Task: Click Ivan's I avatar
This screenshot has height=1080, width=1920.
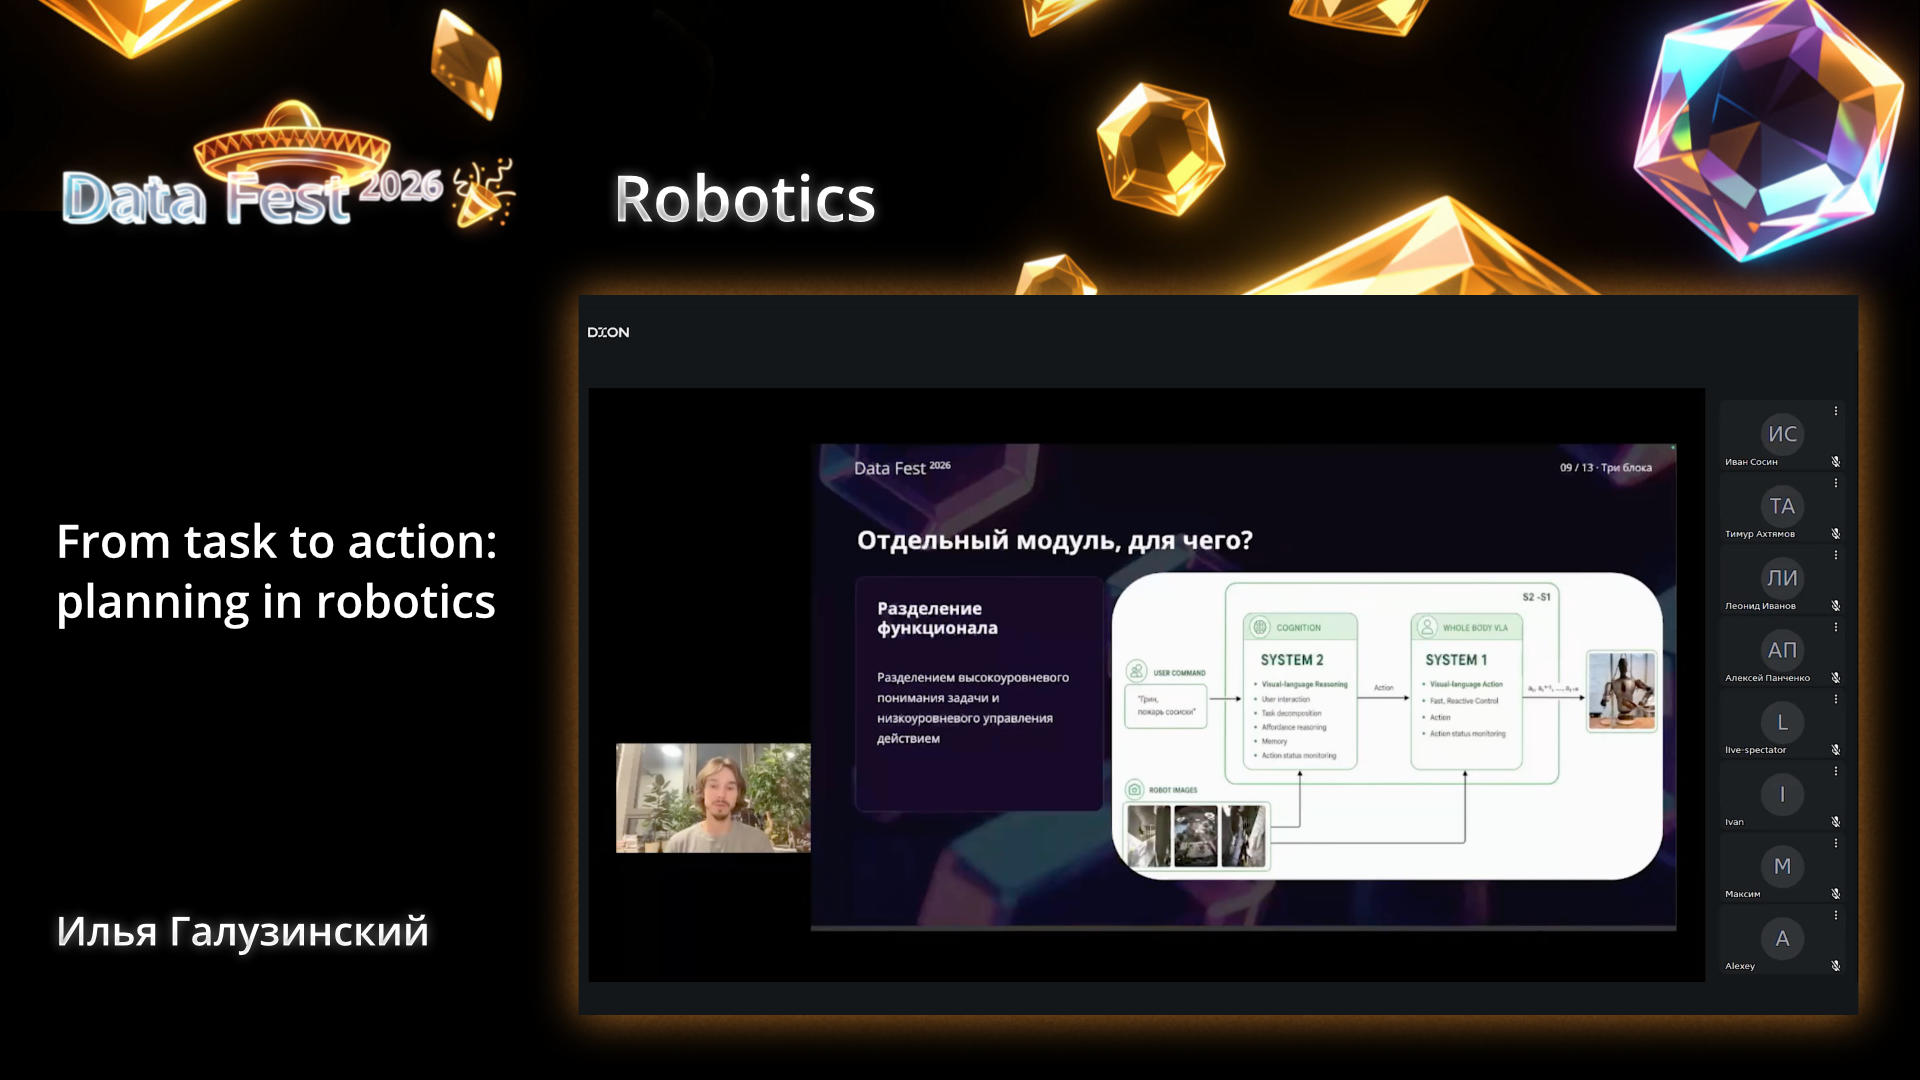Action: pyautogui.click(x=1782, y=794)
